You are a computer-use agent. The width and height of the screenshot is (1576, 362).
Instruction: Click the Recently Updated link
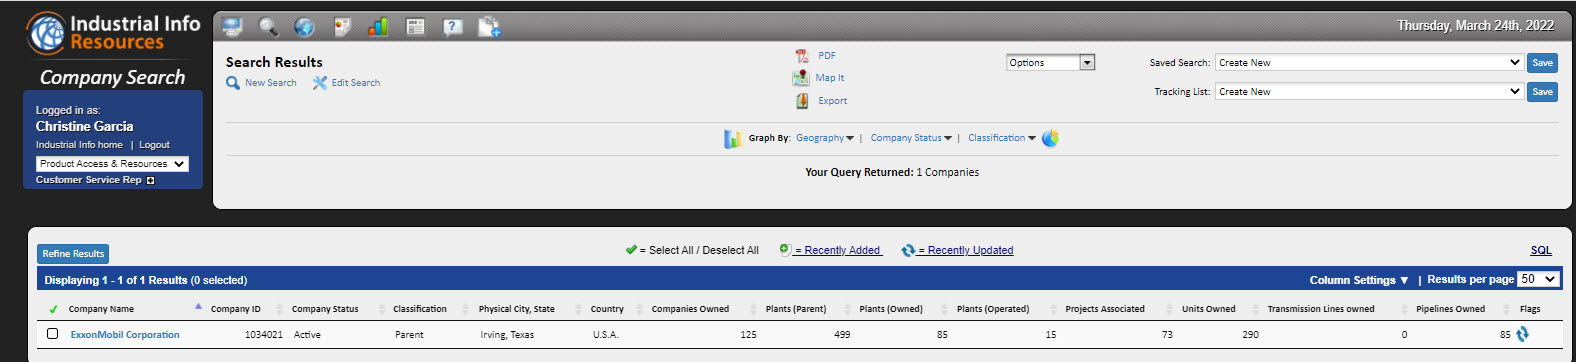966,251
